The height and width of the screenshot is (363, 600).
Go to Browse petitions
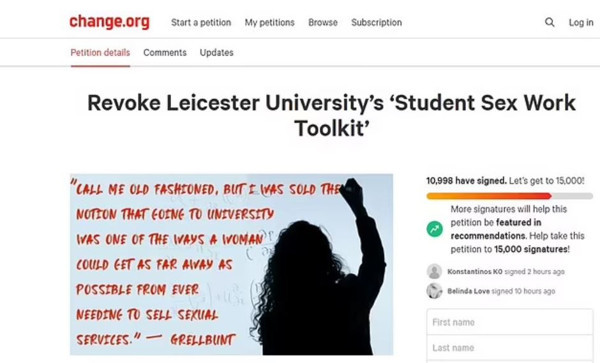tap(323, 23)
